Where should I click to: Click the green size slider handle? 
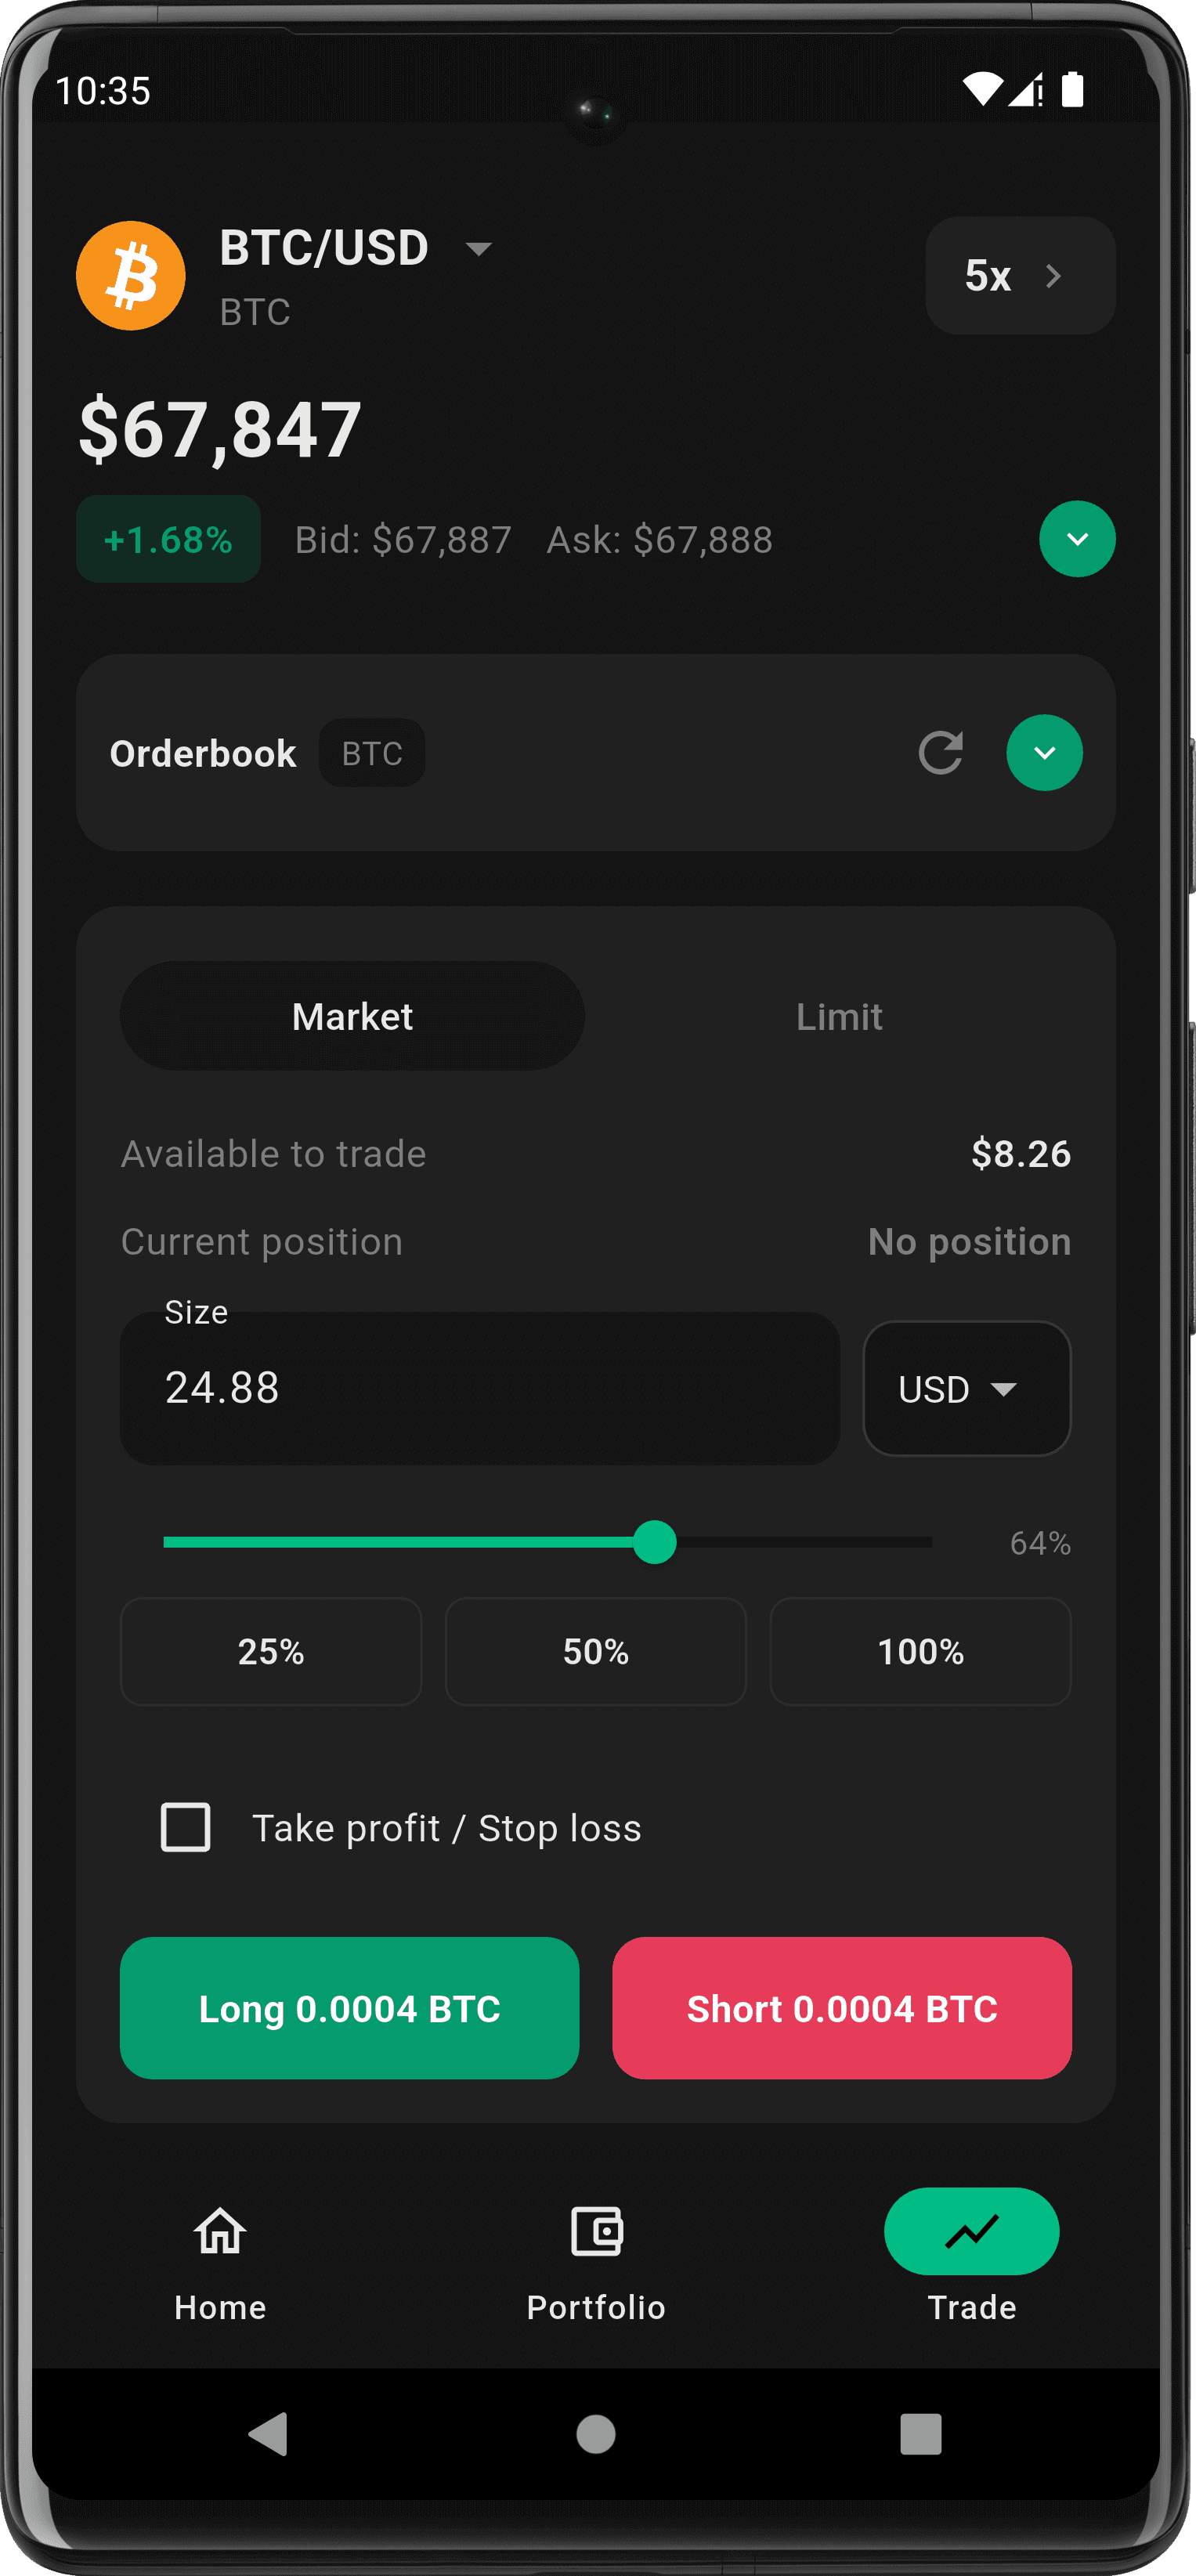(x=655, y=1542)
